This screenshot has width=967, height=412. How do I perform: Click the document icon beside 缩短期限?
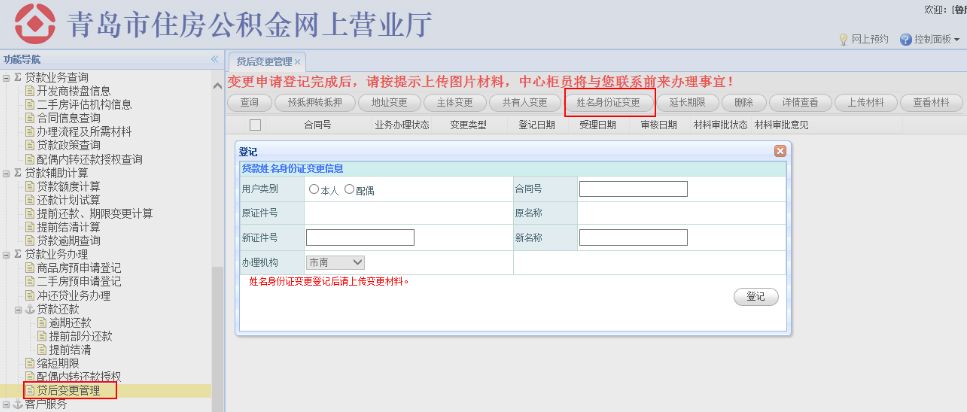[30, 363]
